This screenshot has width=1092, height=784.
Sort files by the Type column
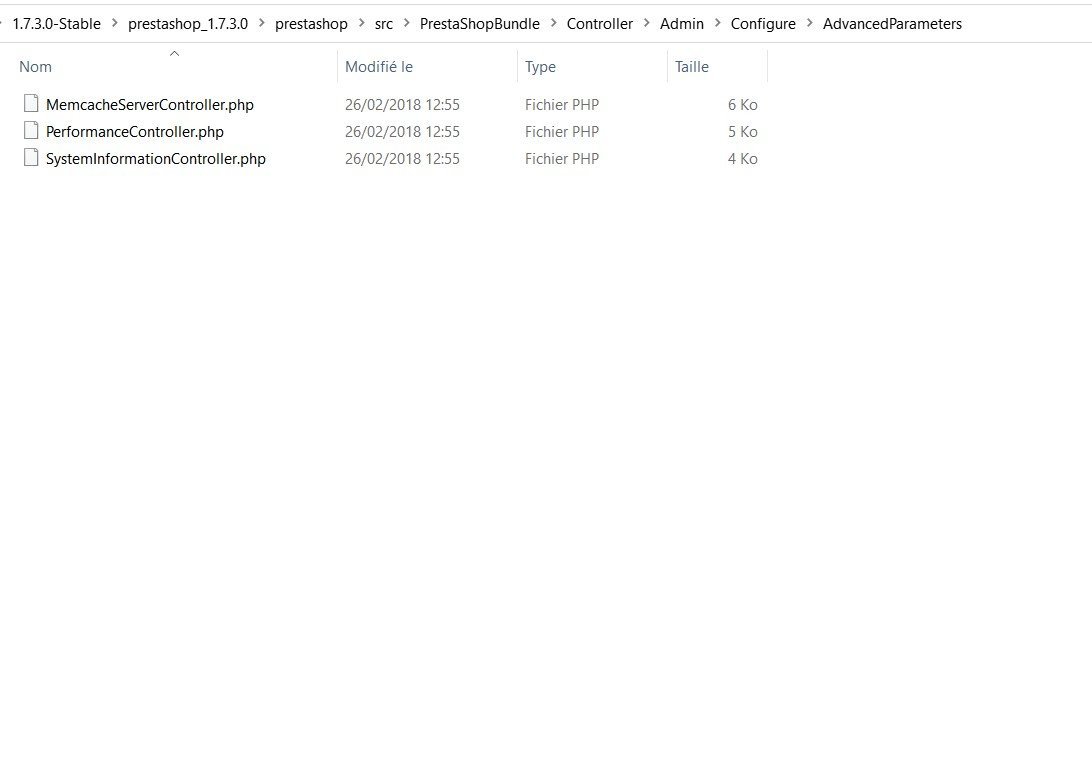coord(540,67)
